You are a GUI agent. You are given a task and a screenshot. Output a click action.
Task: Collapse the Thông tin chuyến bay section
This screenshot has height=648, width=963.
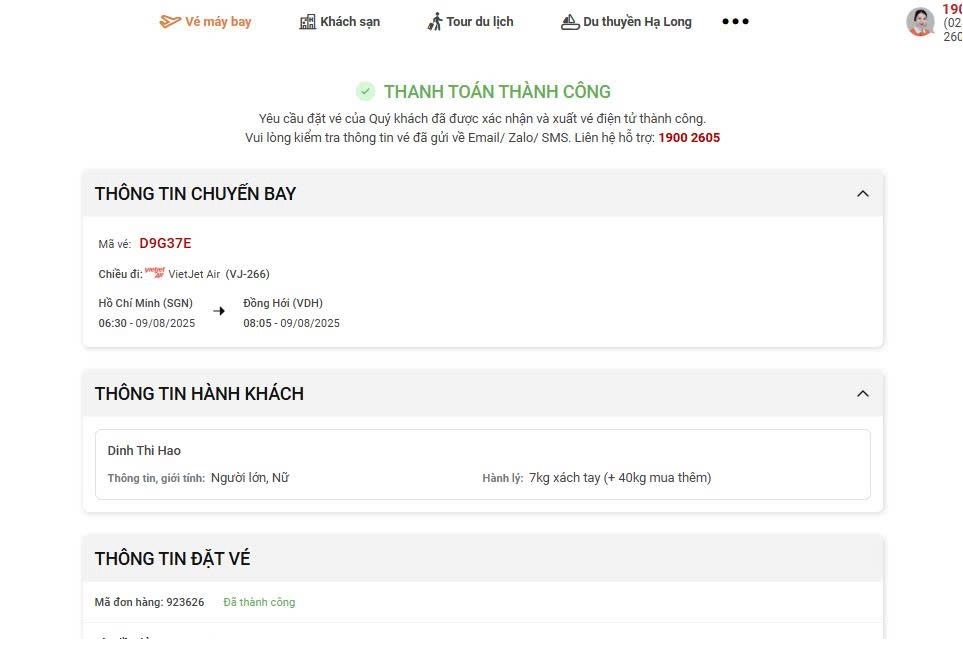863,193
